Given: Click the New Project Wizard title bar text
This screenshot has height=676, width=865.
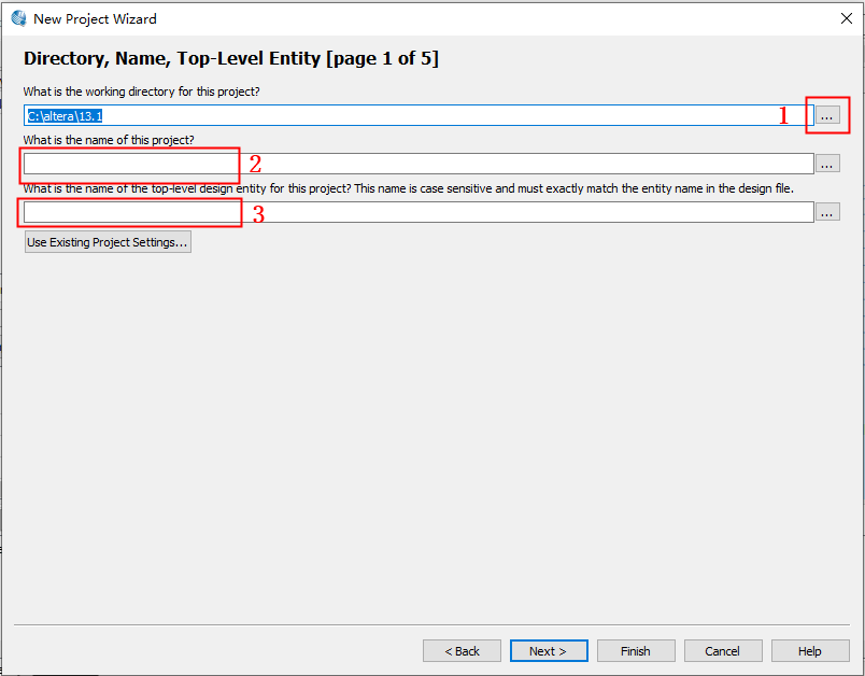Looking at the screenshot, I should click(95, 19).
